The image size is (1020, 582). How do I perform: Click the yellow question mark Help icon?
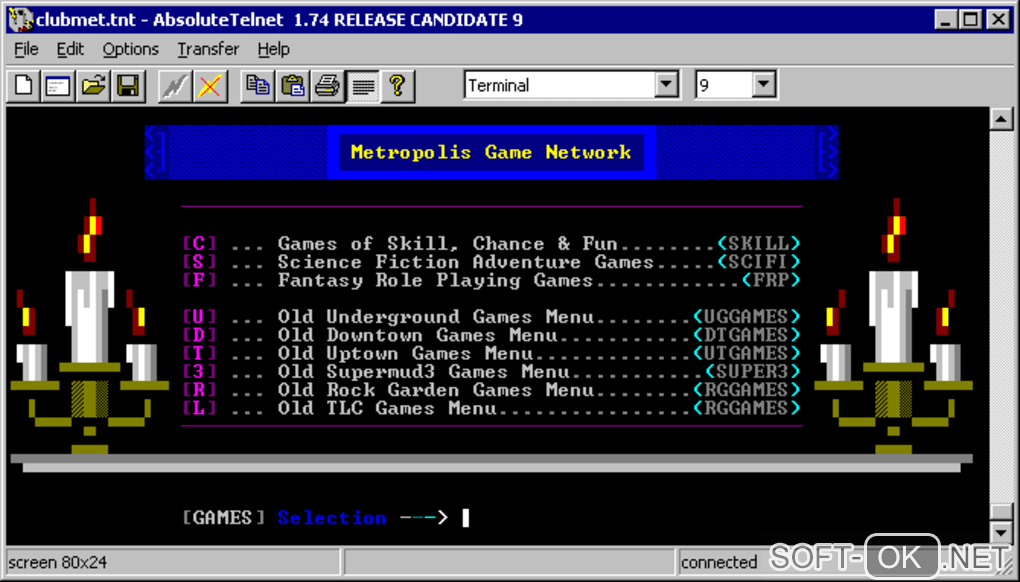click(x=397, y=85)
